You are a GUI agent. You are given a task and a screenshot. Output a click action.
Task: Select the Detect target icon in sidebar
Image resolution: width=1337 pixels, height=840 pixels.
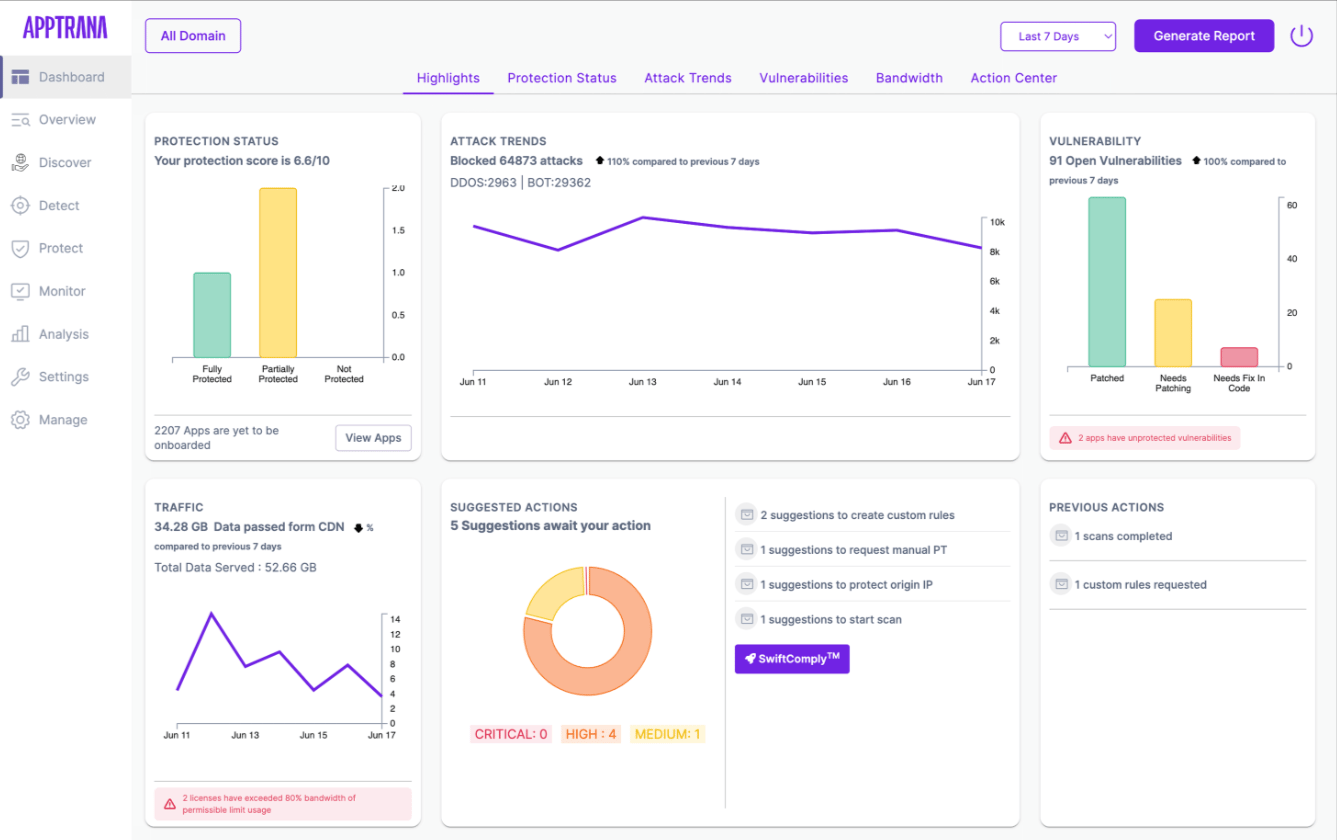coord(20,206)
